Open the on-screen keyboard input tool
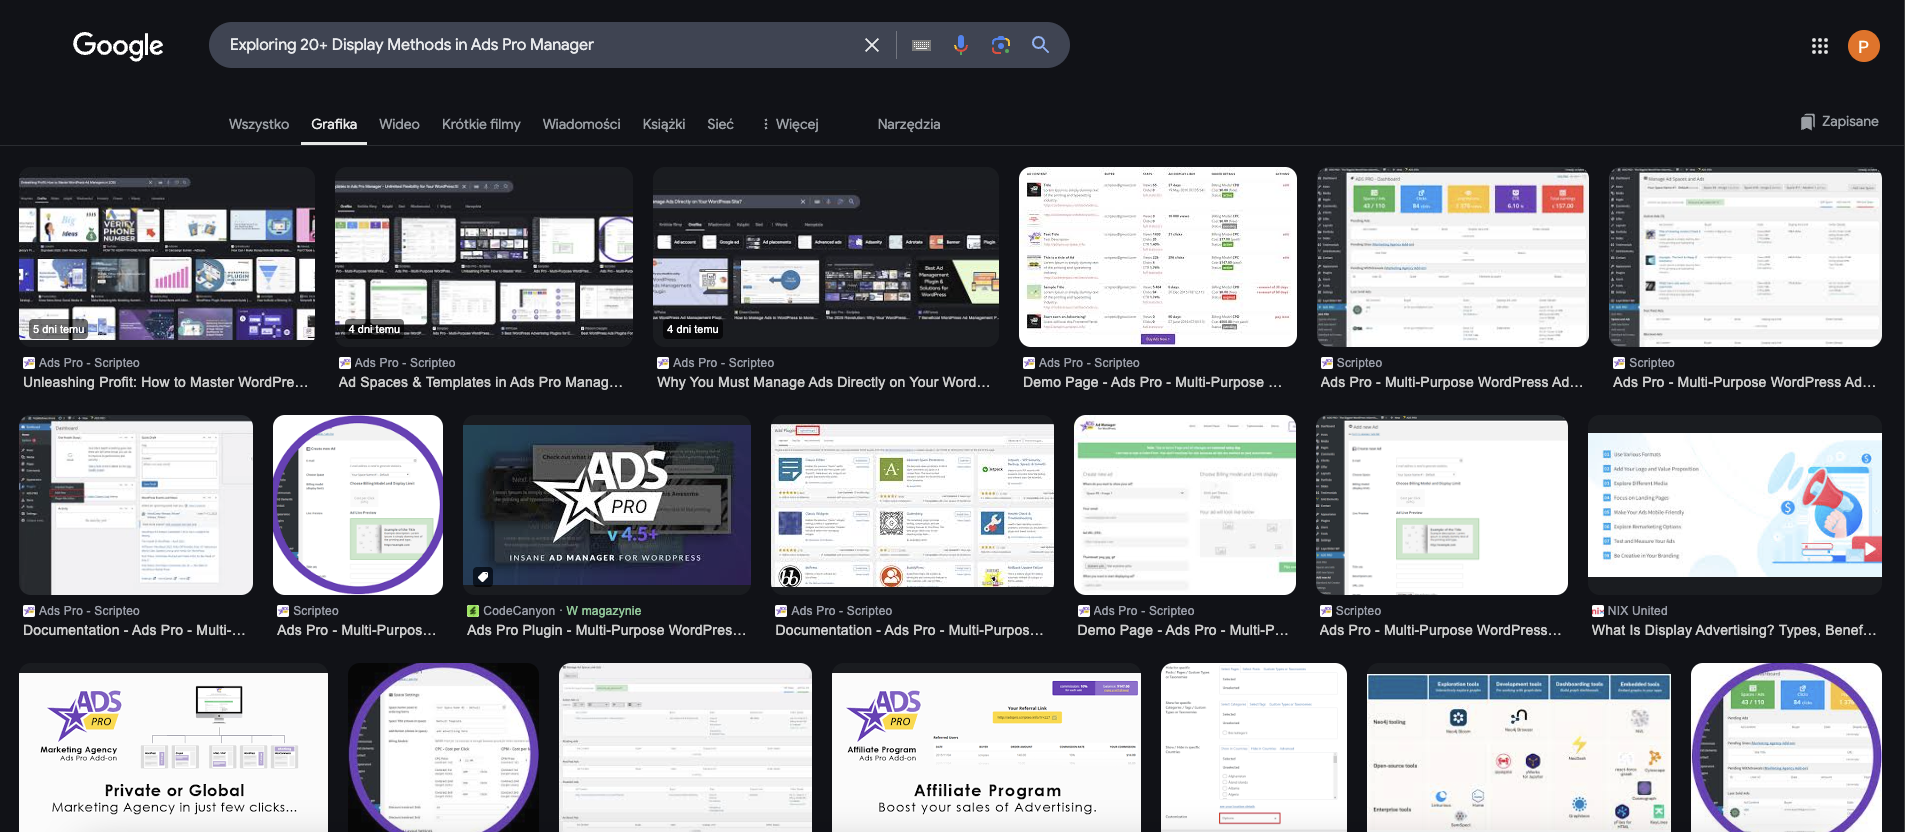 [x=922, y=45]
